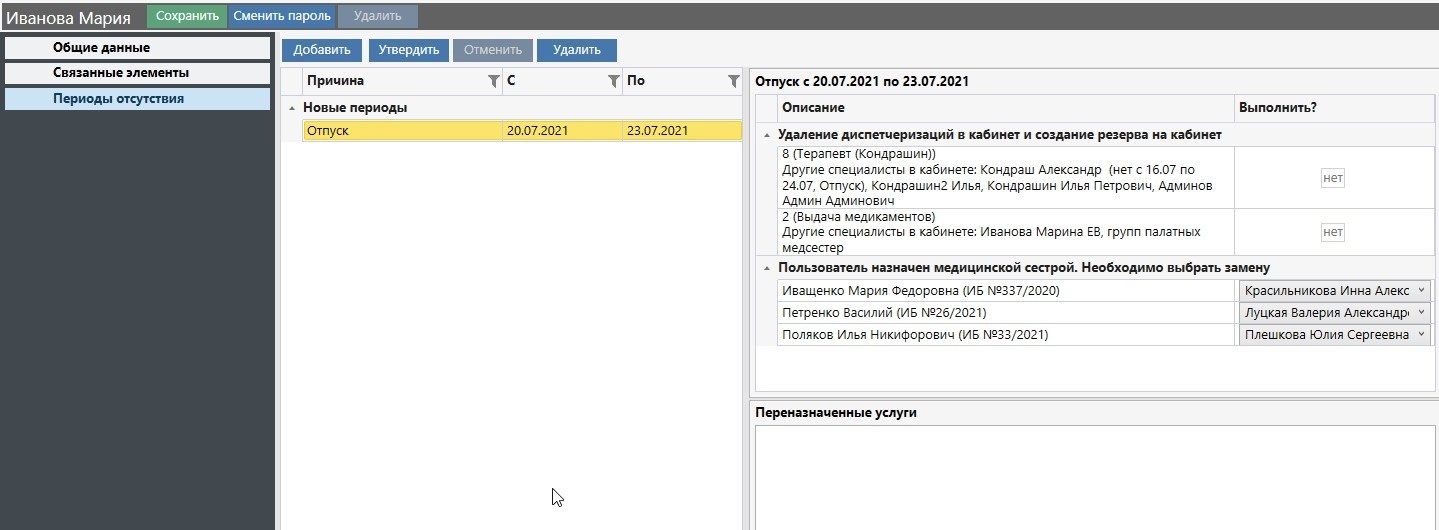Collapse Удаление диспетчеризаций group
The height and width of the screenshot is (530, 1439).
[766, 135]
